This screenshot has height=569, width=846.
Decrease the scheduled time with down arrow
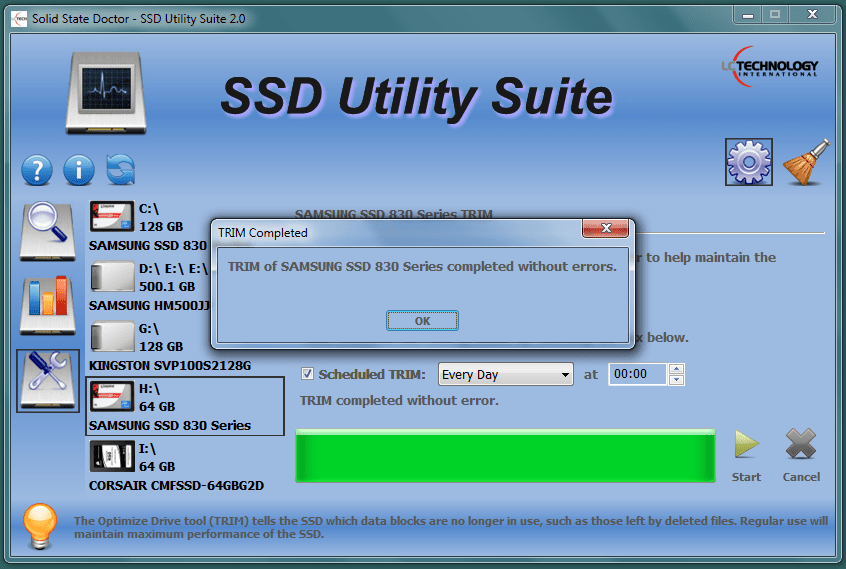click(x=676, y=380)
